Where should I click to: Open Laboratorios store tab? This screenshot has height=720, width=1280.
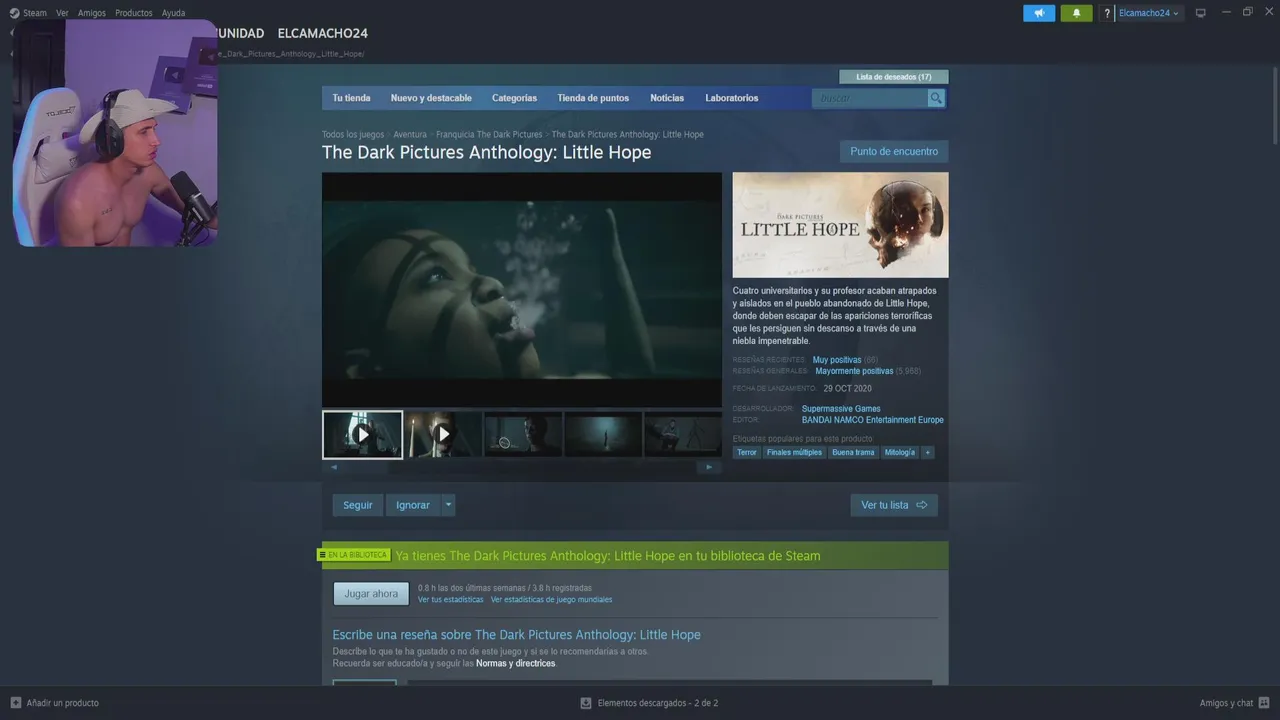[x=732, y=98]
